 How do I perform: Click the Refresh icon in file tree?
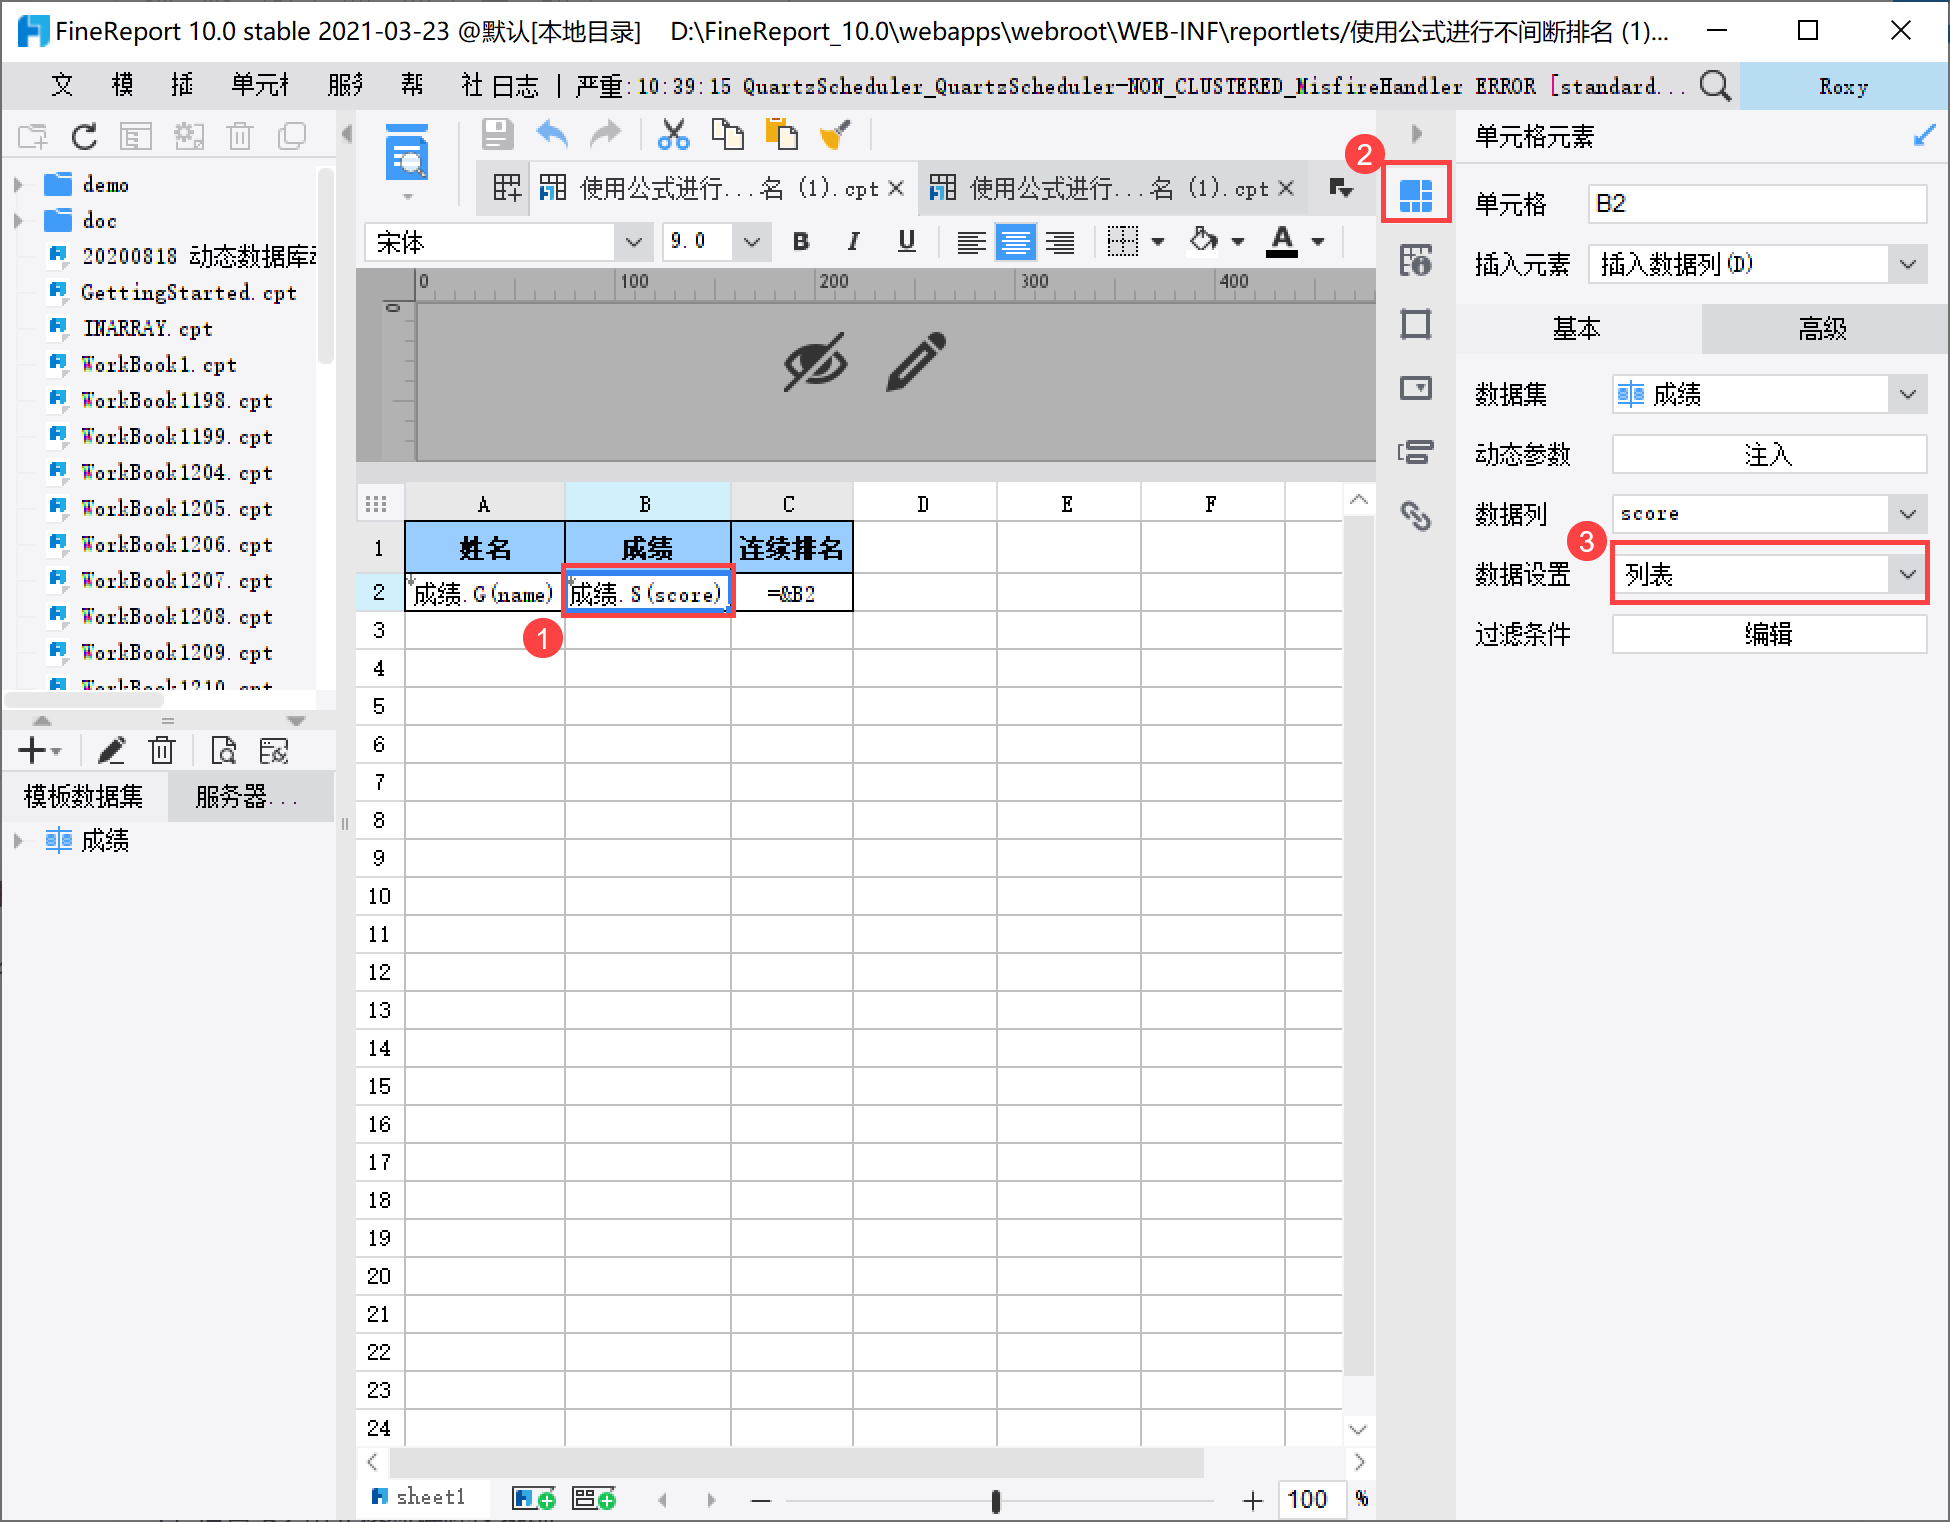pyautogui.click(x=84, y=136)
